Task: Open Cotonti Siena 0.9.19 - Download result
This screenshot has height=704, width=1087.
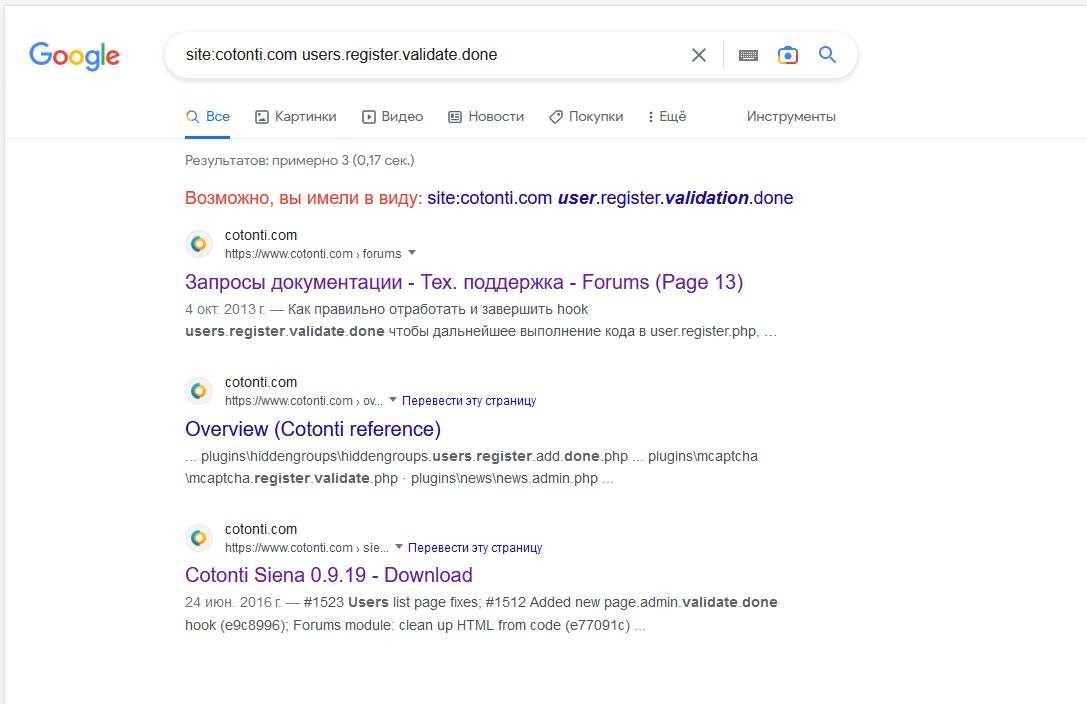Action: [329, 575]
